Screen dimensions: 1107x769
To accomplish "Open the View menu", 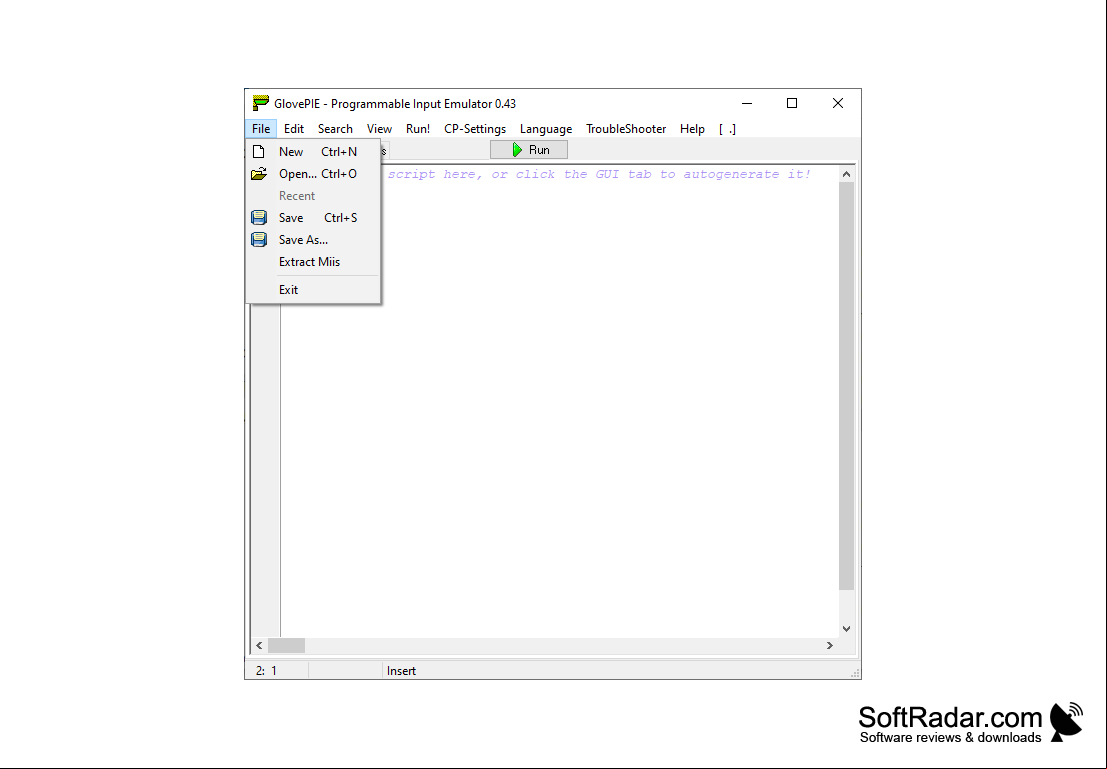I will (379, 129).
